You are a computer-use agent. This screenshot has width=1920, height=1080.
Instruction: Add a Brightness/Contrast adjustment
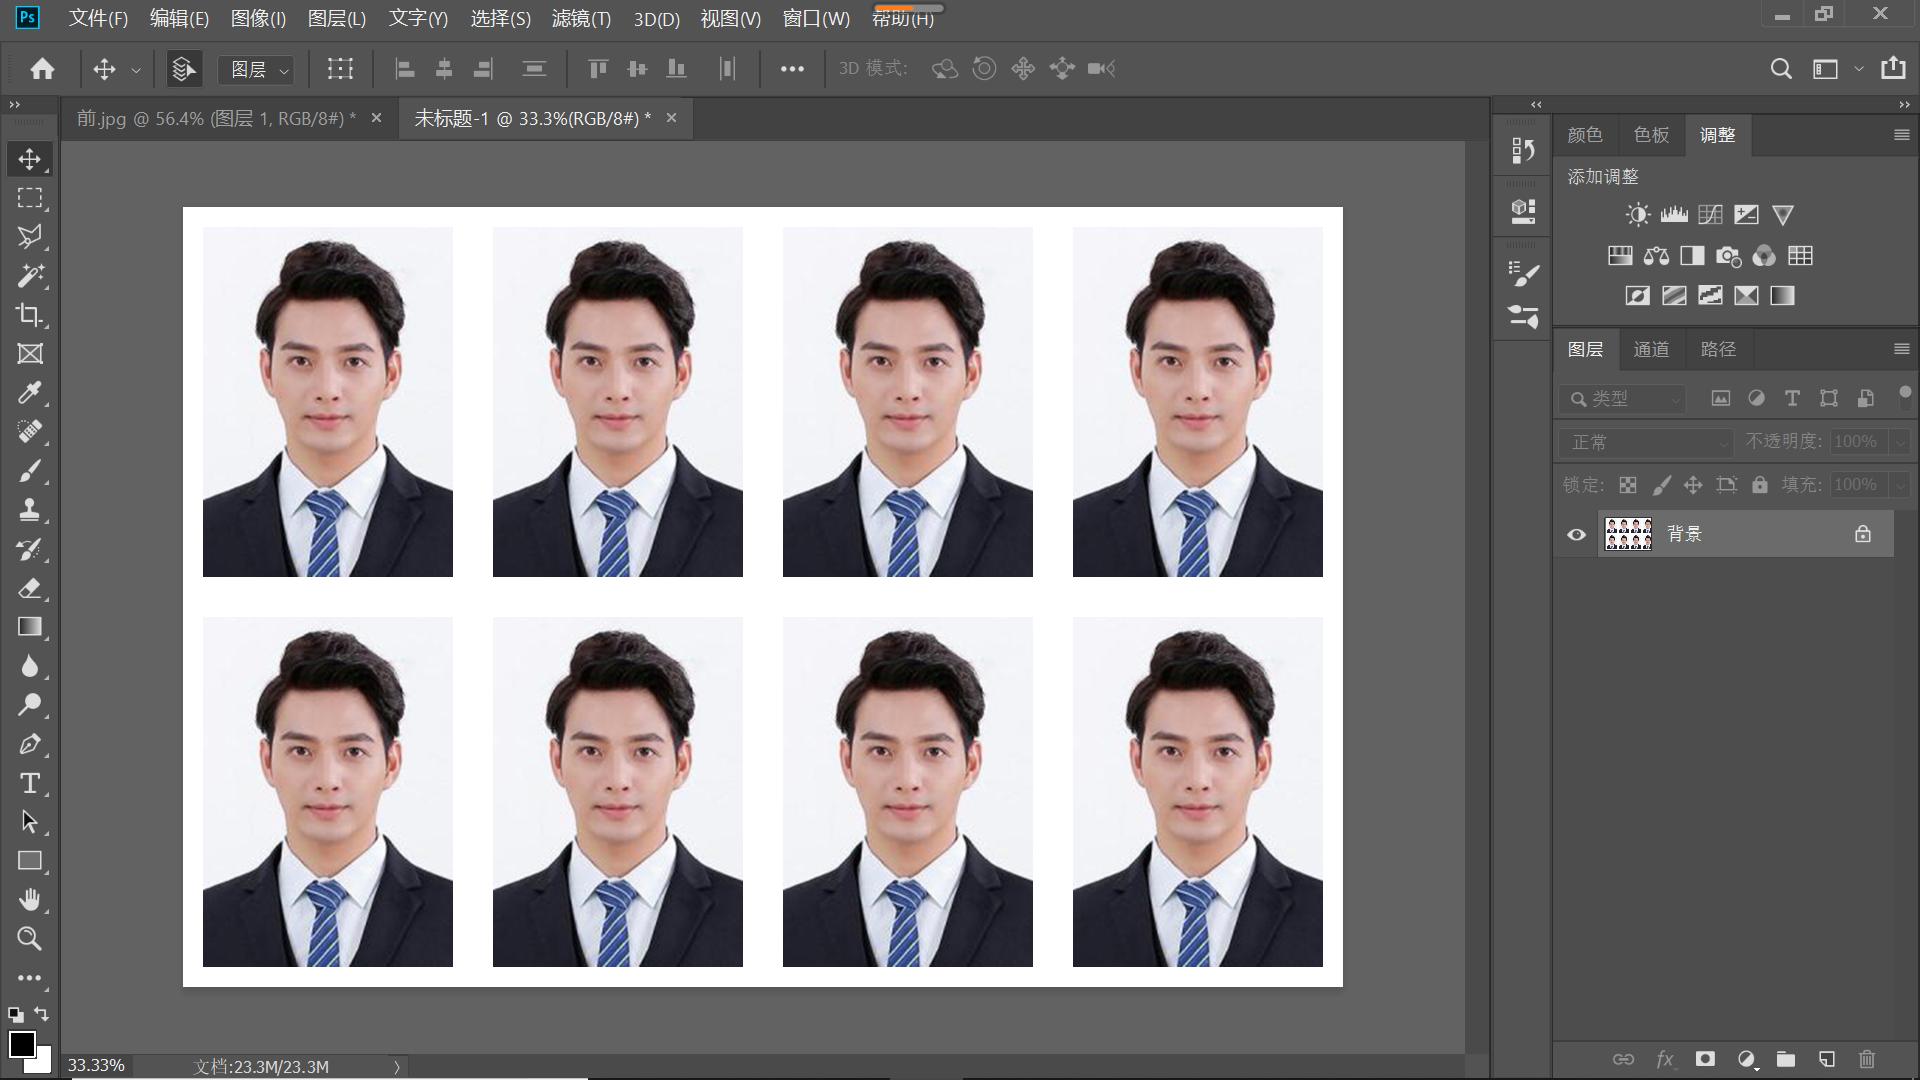(1637, 215)
